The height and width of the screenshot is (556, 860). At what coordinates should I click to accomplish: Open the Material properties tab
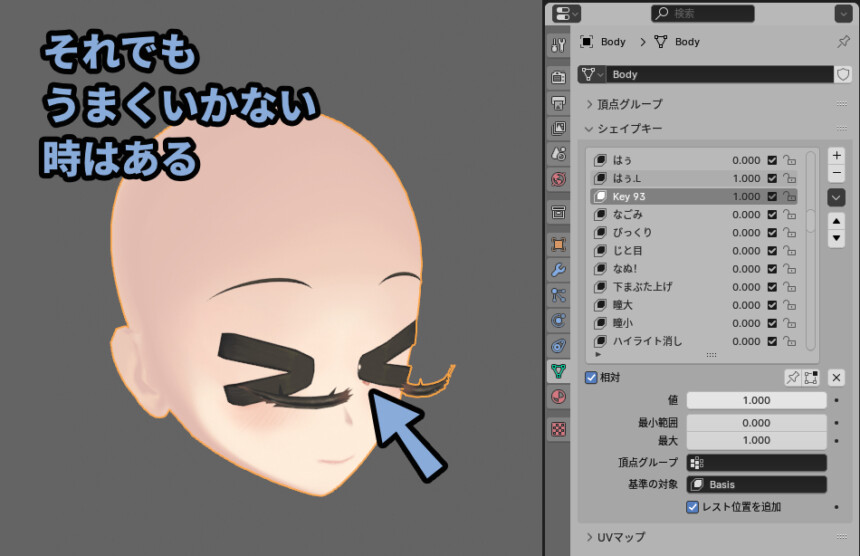click(558, 396)
